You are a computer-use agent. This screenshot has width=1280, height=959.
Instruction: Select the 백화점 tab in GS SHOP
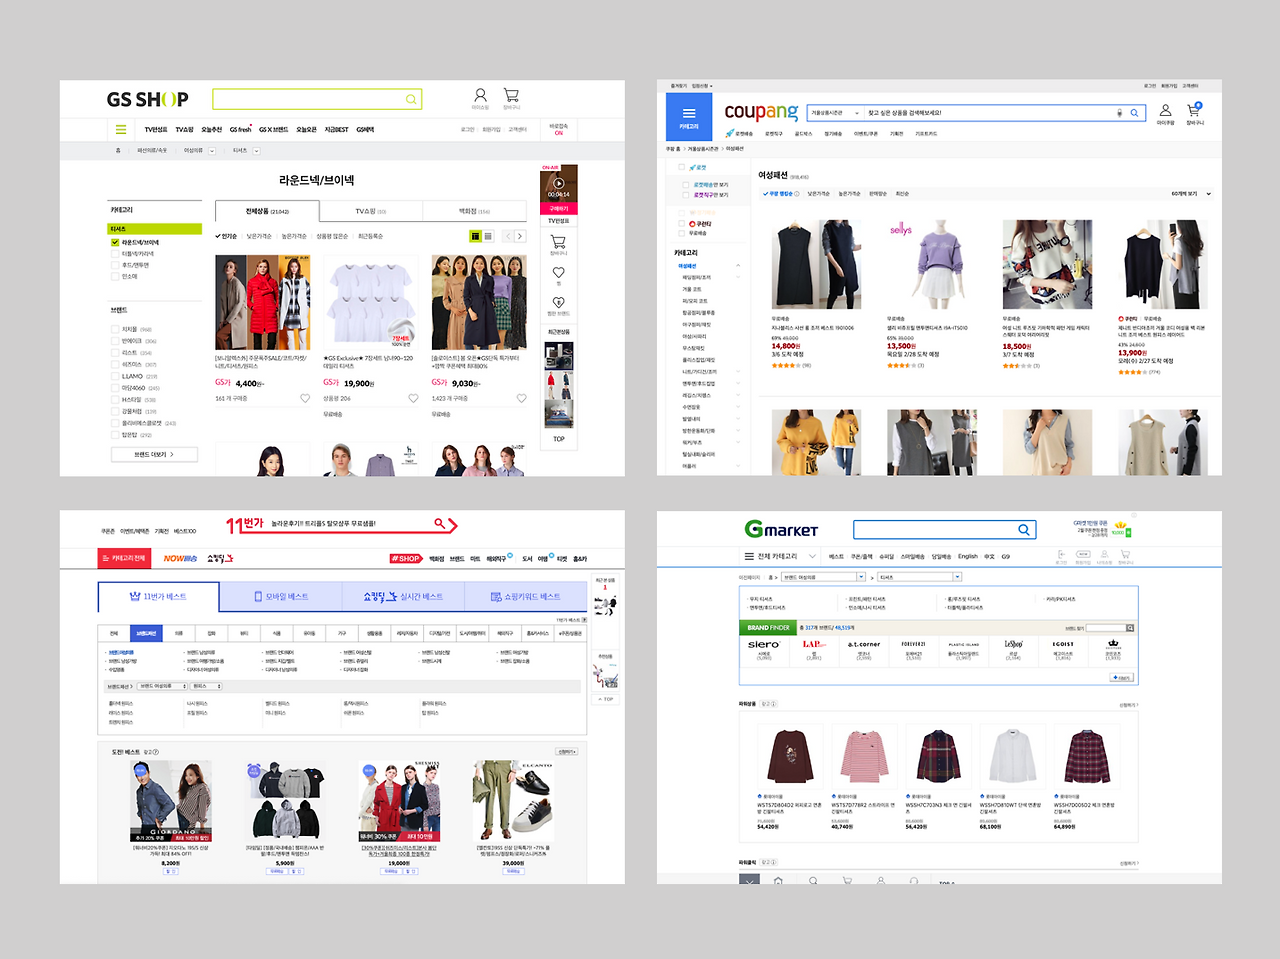pos(474,211)
